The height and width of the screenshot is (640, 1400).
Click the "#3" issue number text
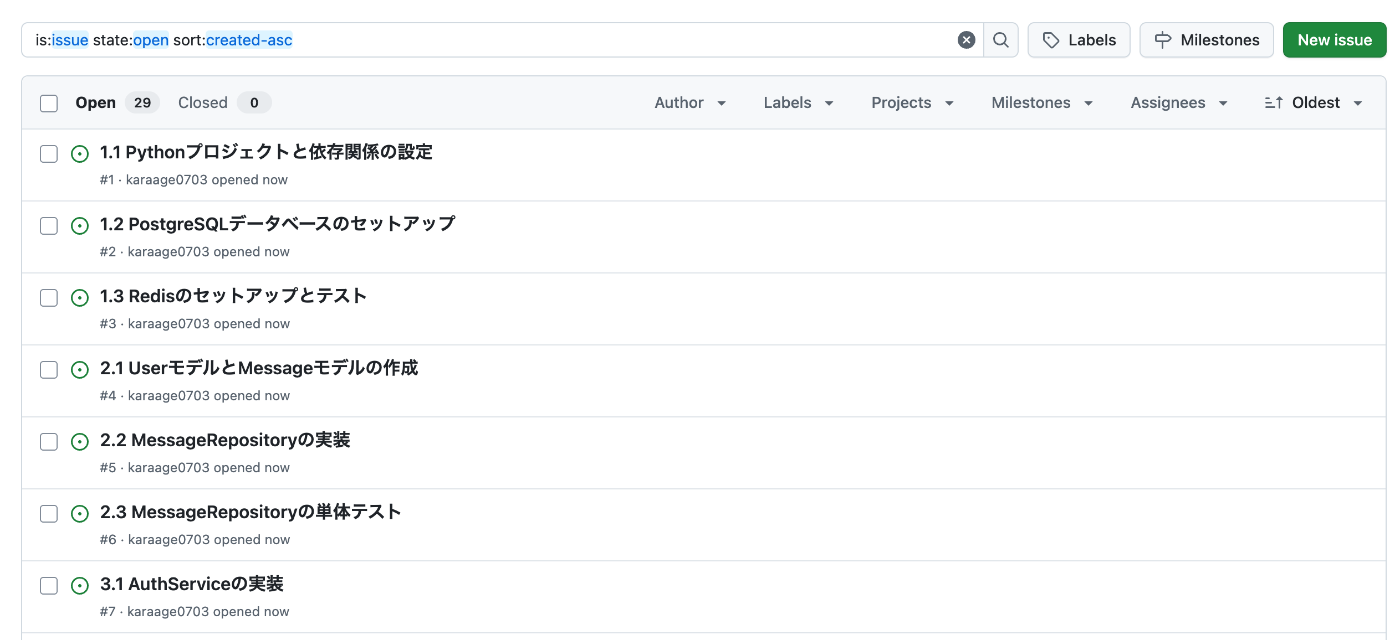pyautogui.click(x=108, y=324)
